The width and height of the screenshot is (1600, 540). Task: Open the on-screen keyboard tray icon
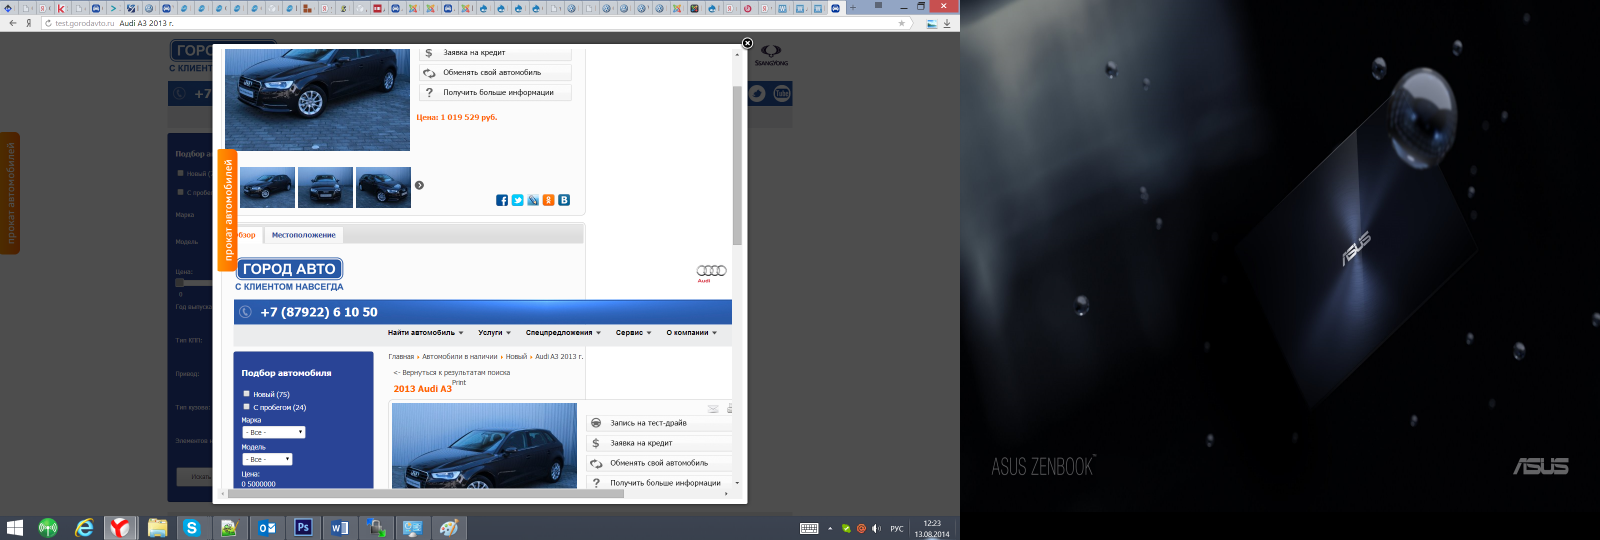(809, 528)
